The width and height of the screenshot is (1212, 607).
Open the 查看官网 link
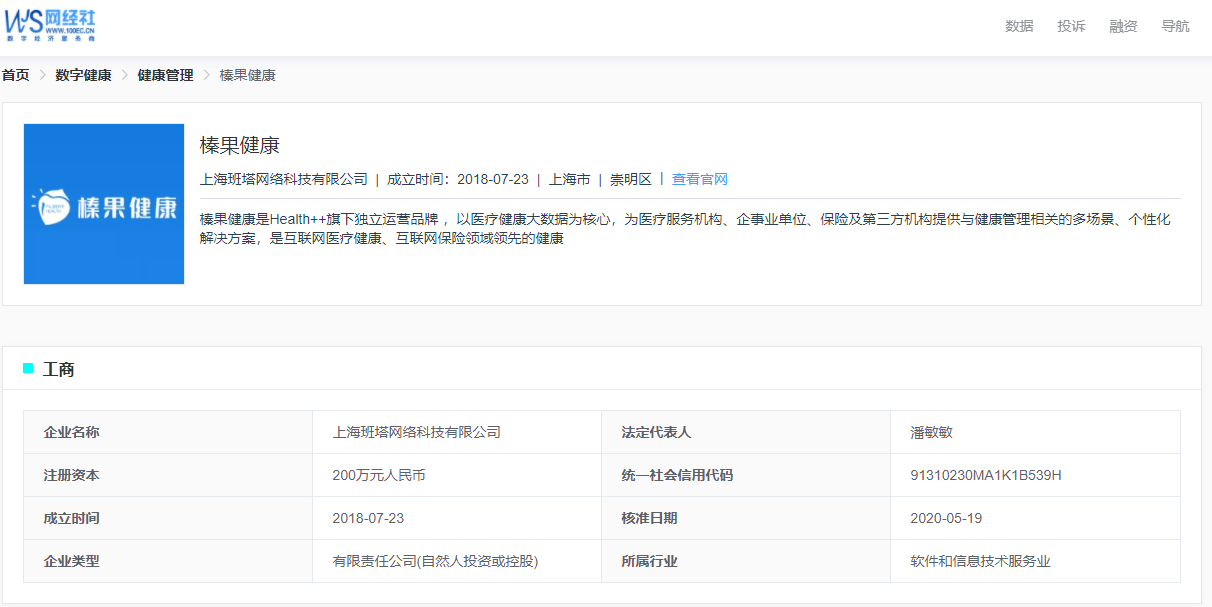click(700, 179)
